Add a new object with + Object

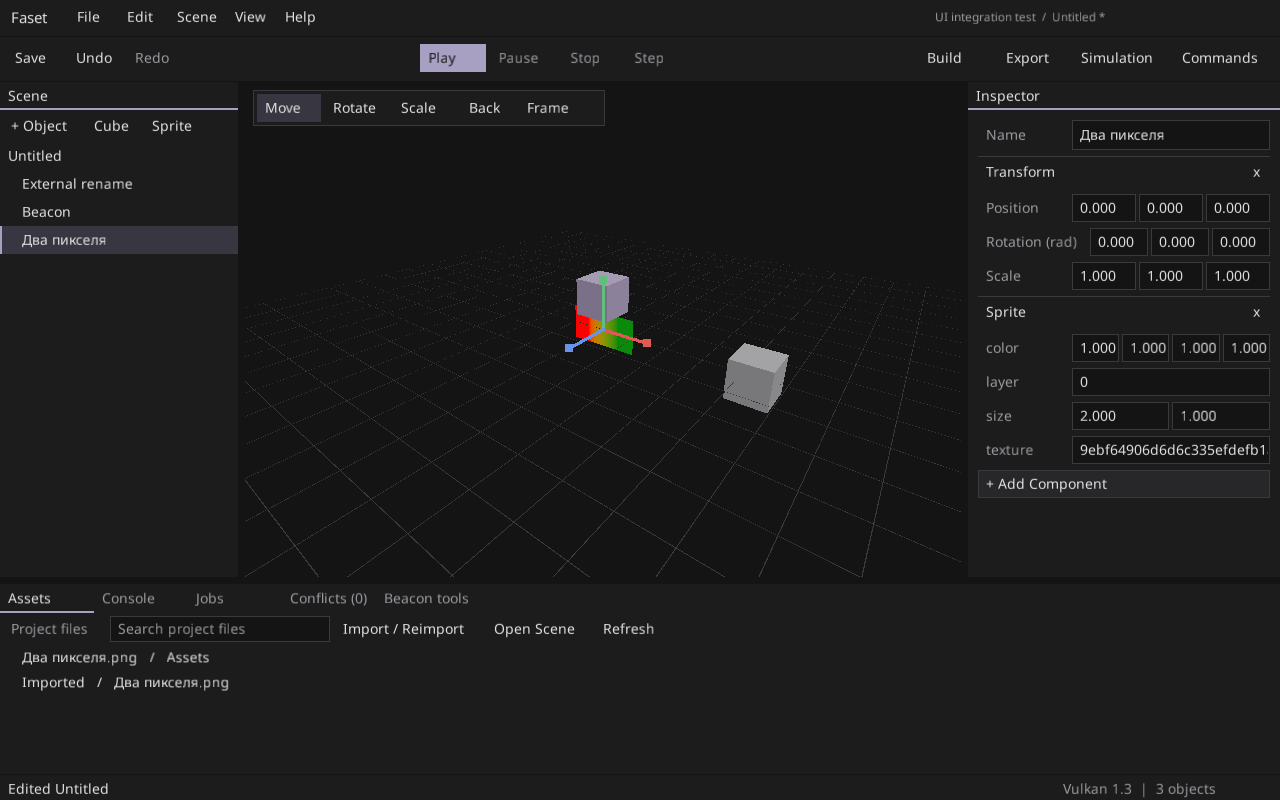point(39,126)
